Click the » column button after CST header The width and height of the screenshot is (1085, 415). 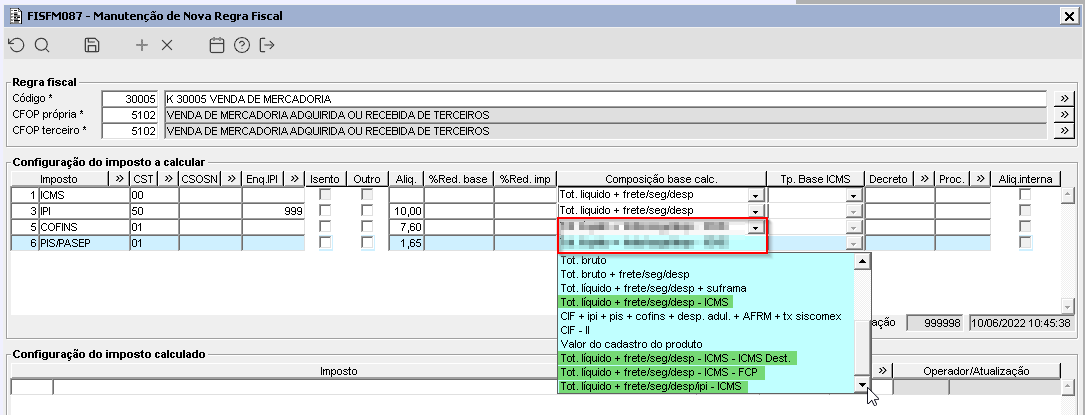click(168, 178)
